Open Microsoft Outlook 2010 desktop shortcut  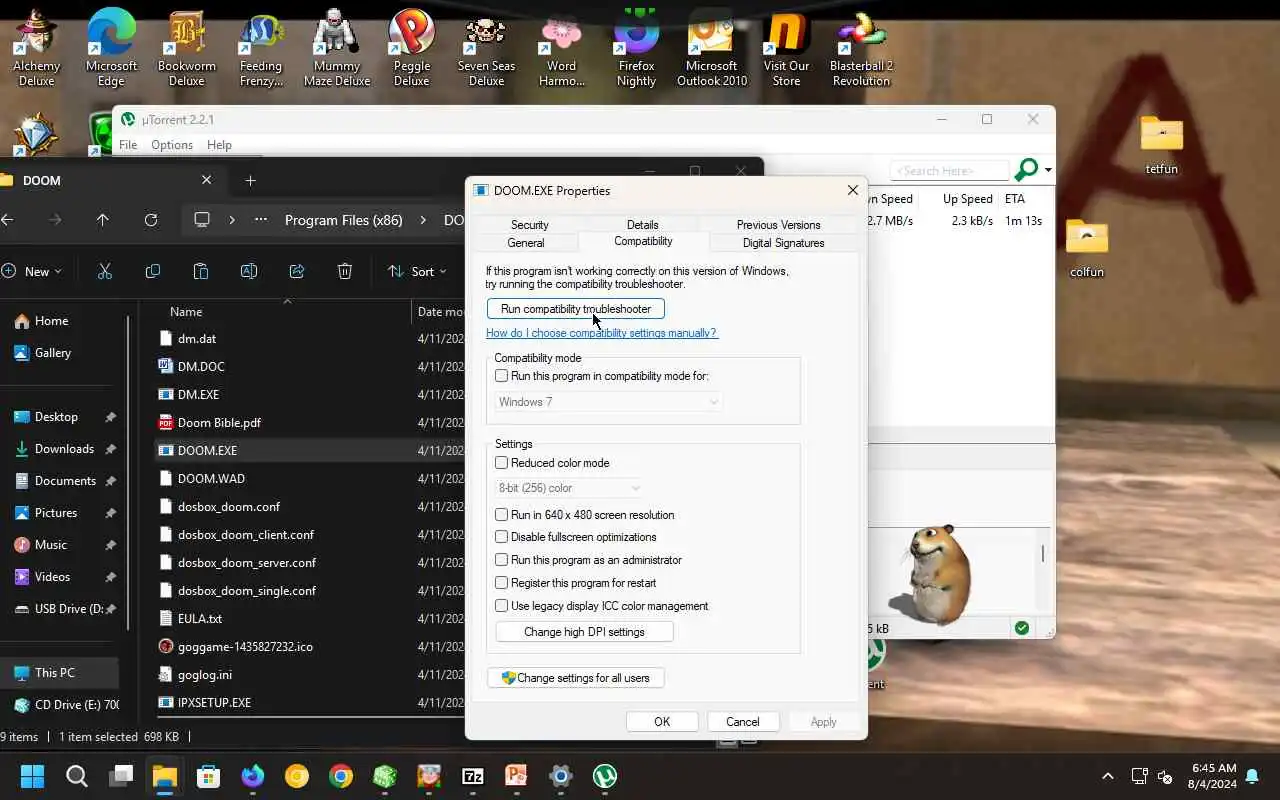[712, 48]
